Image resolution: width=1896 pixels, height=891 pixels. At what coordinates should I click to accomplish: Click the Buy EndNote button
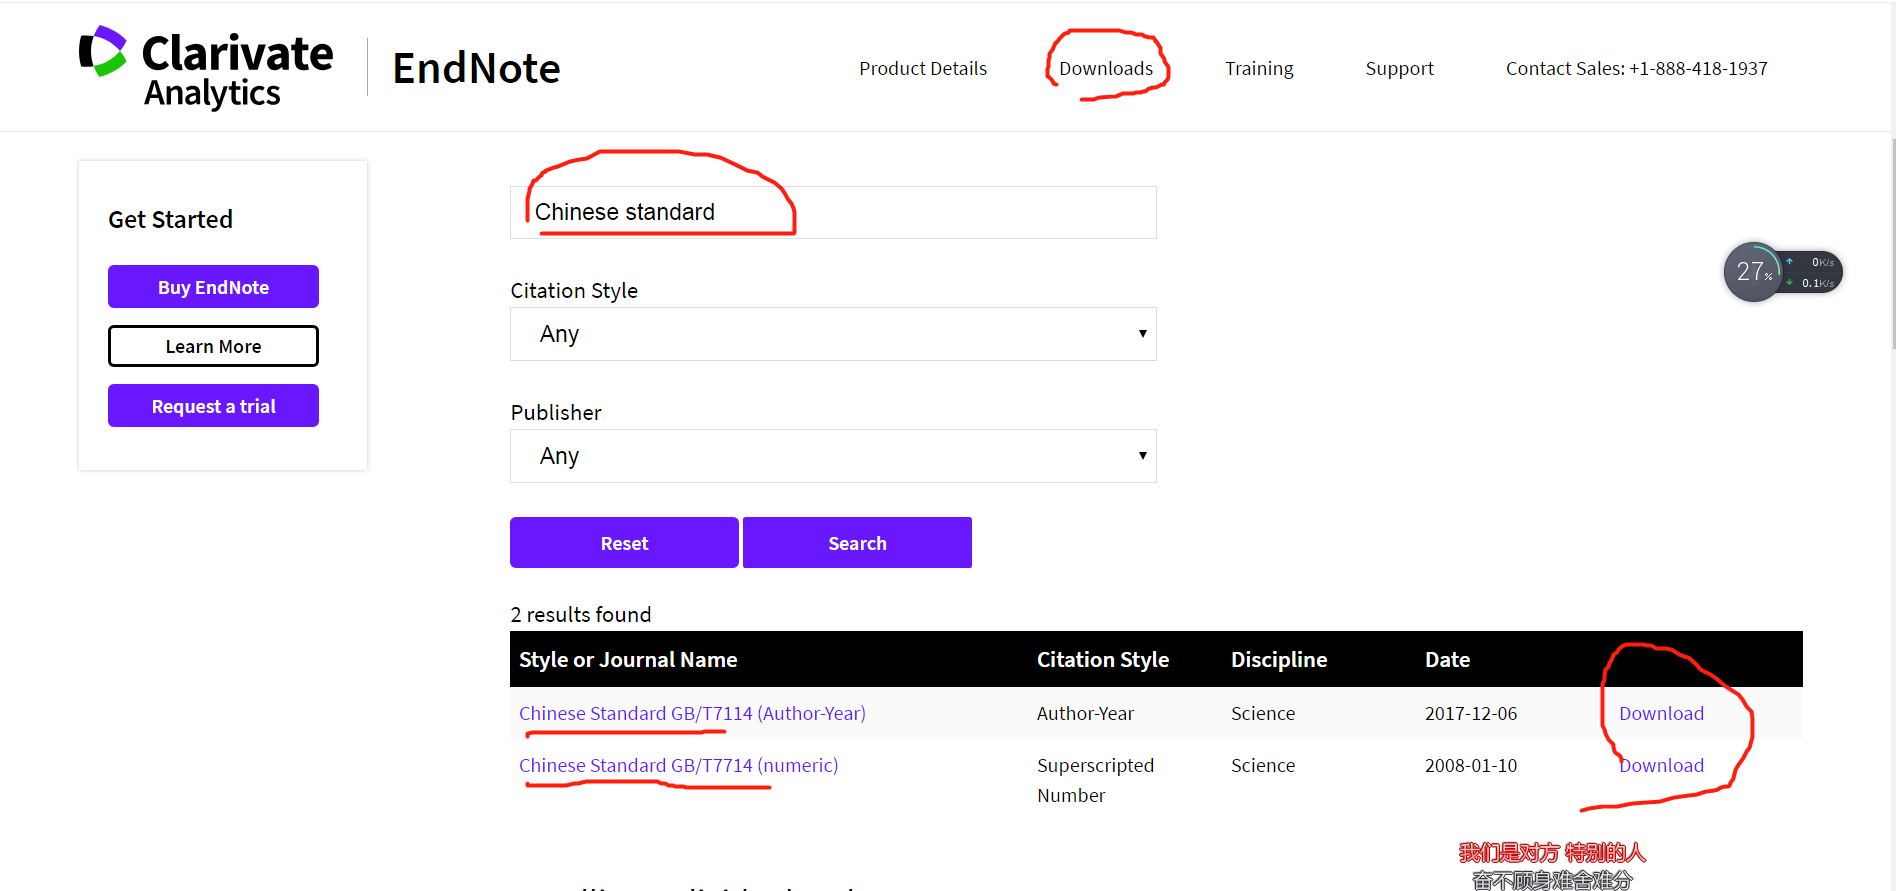pyautogui.click(x=213, y=287)
